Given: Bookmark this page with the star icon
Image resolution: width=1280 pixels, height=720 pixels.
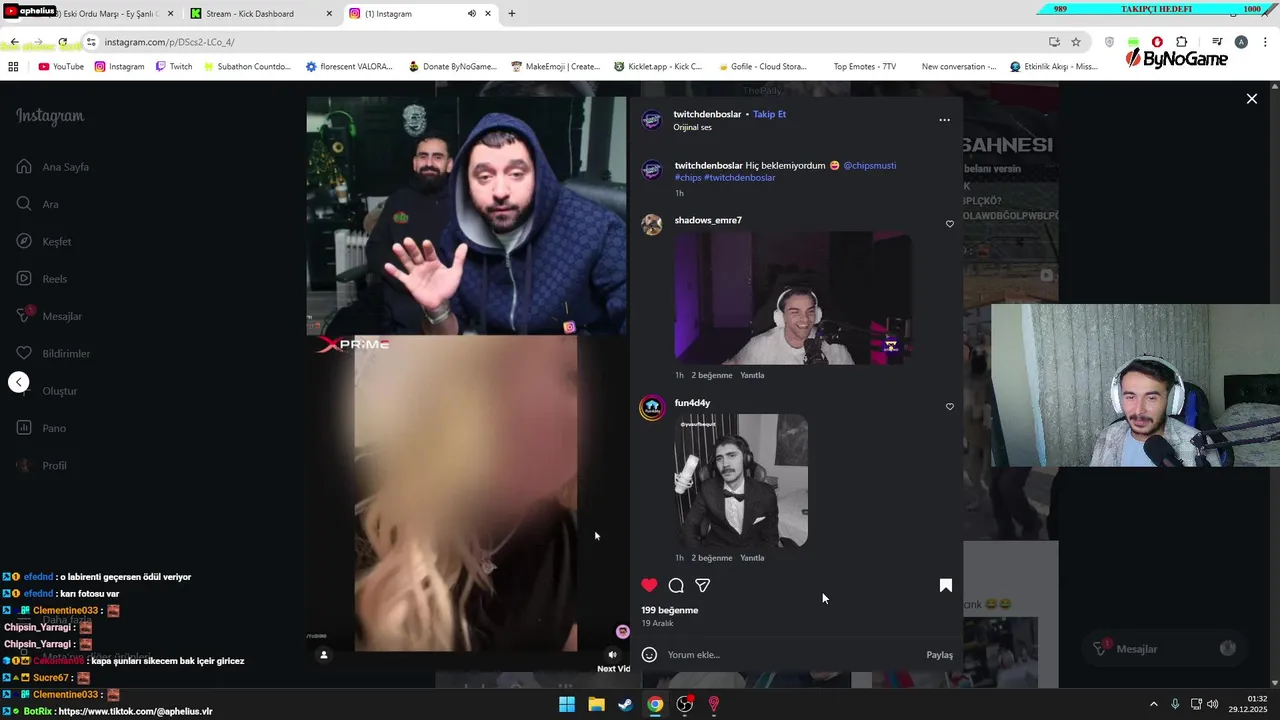Looking at the screenshot, I should tap(1076, 42).
